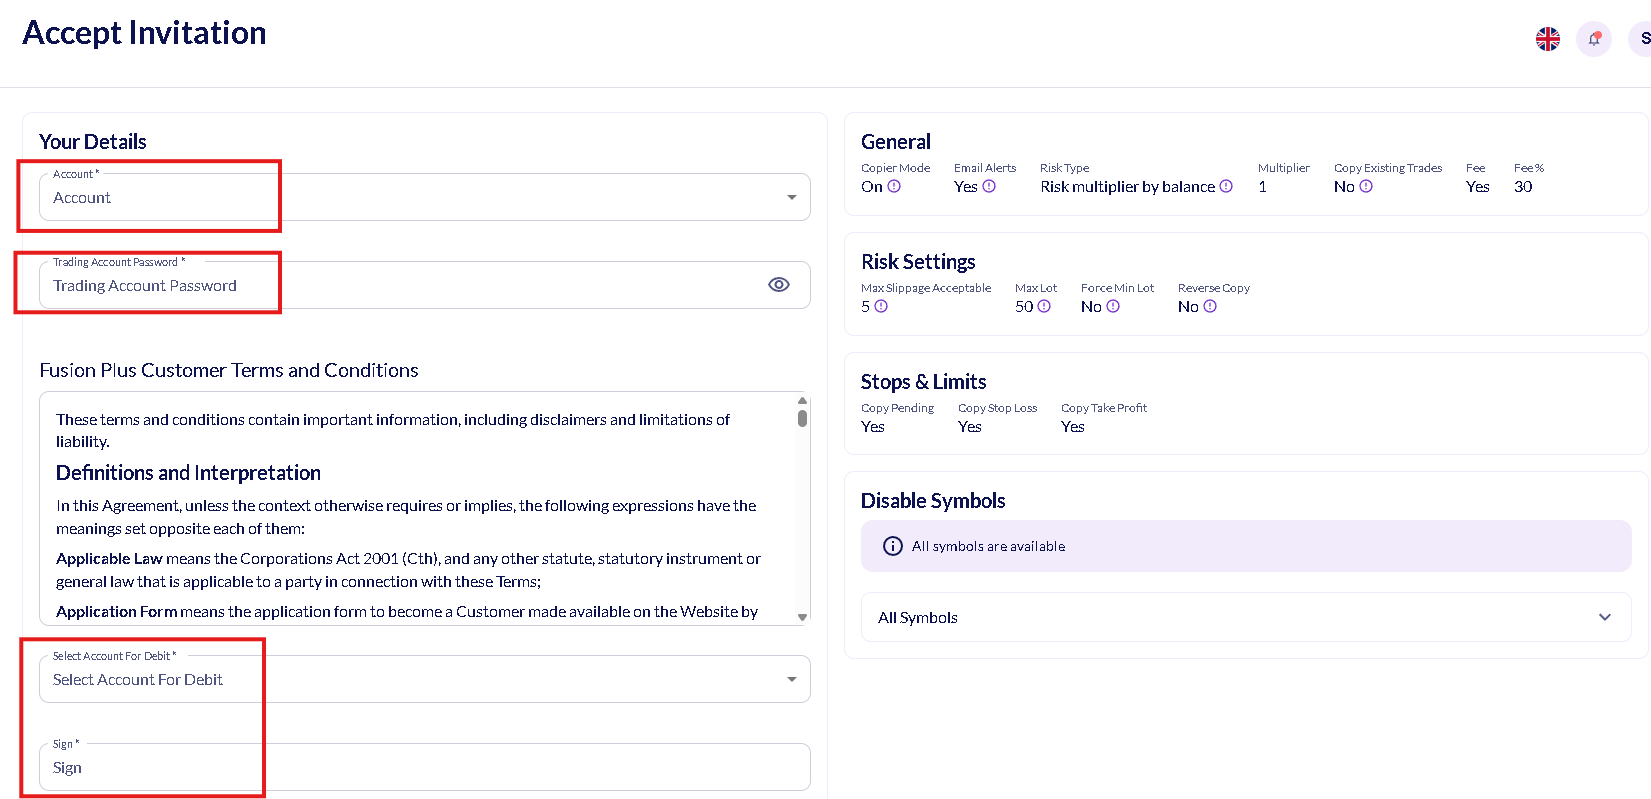The width and height of the screenshot is (1651, 799).
Task: Click the terms scrollbar up arrow
Action: click(x=802, y=400)
